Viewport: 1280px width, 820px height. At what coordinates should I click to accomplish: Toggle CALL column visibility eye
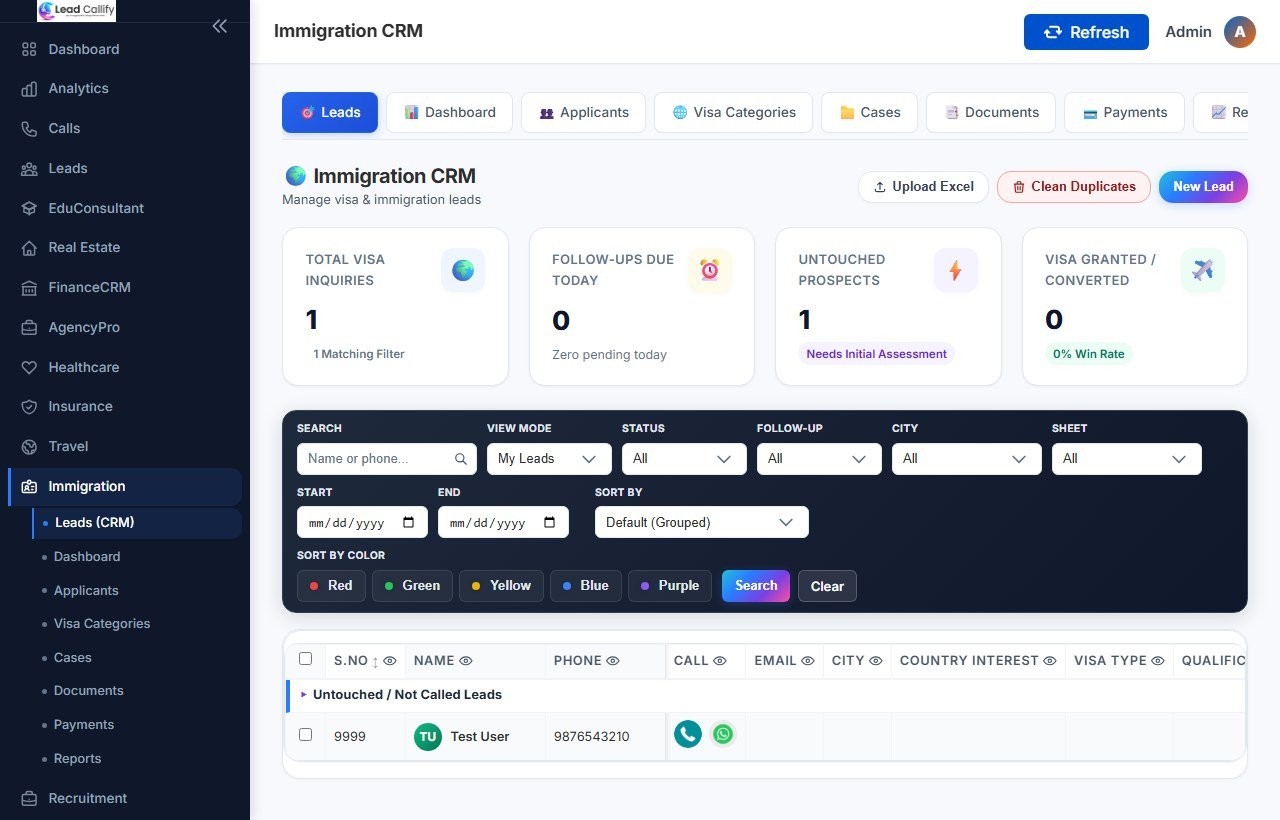point(720,661)
